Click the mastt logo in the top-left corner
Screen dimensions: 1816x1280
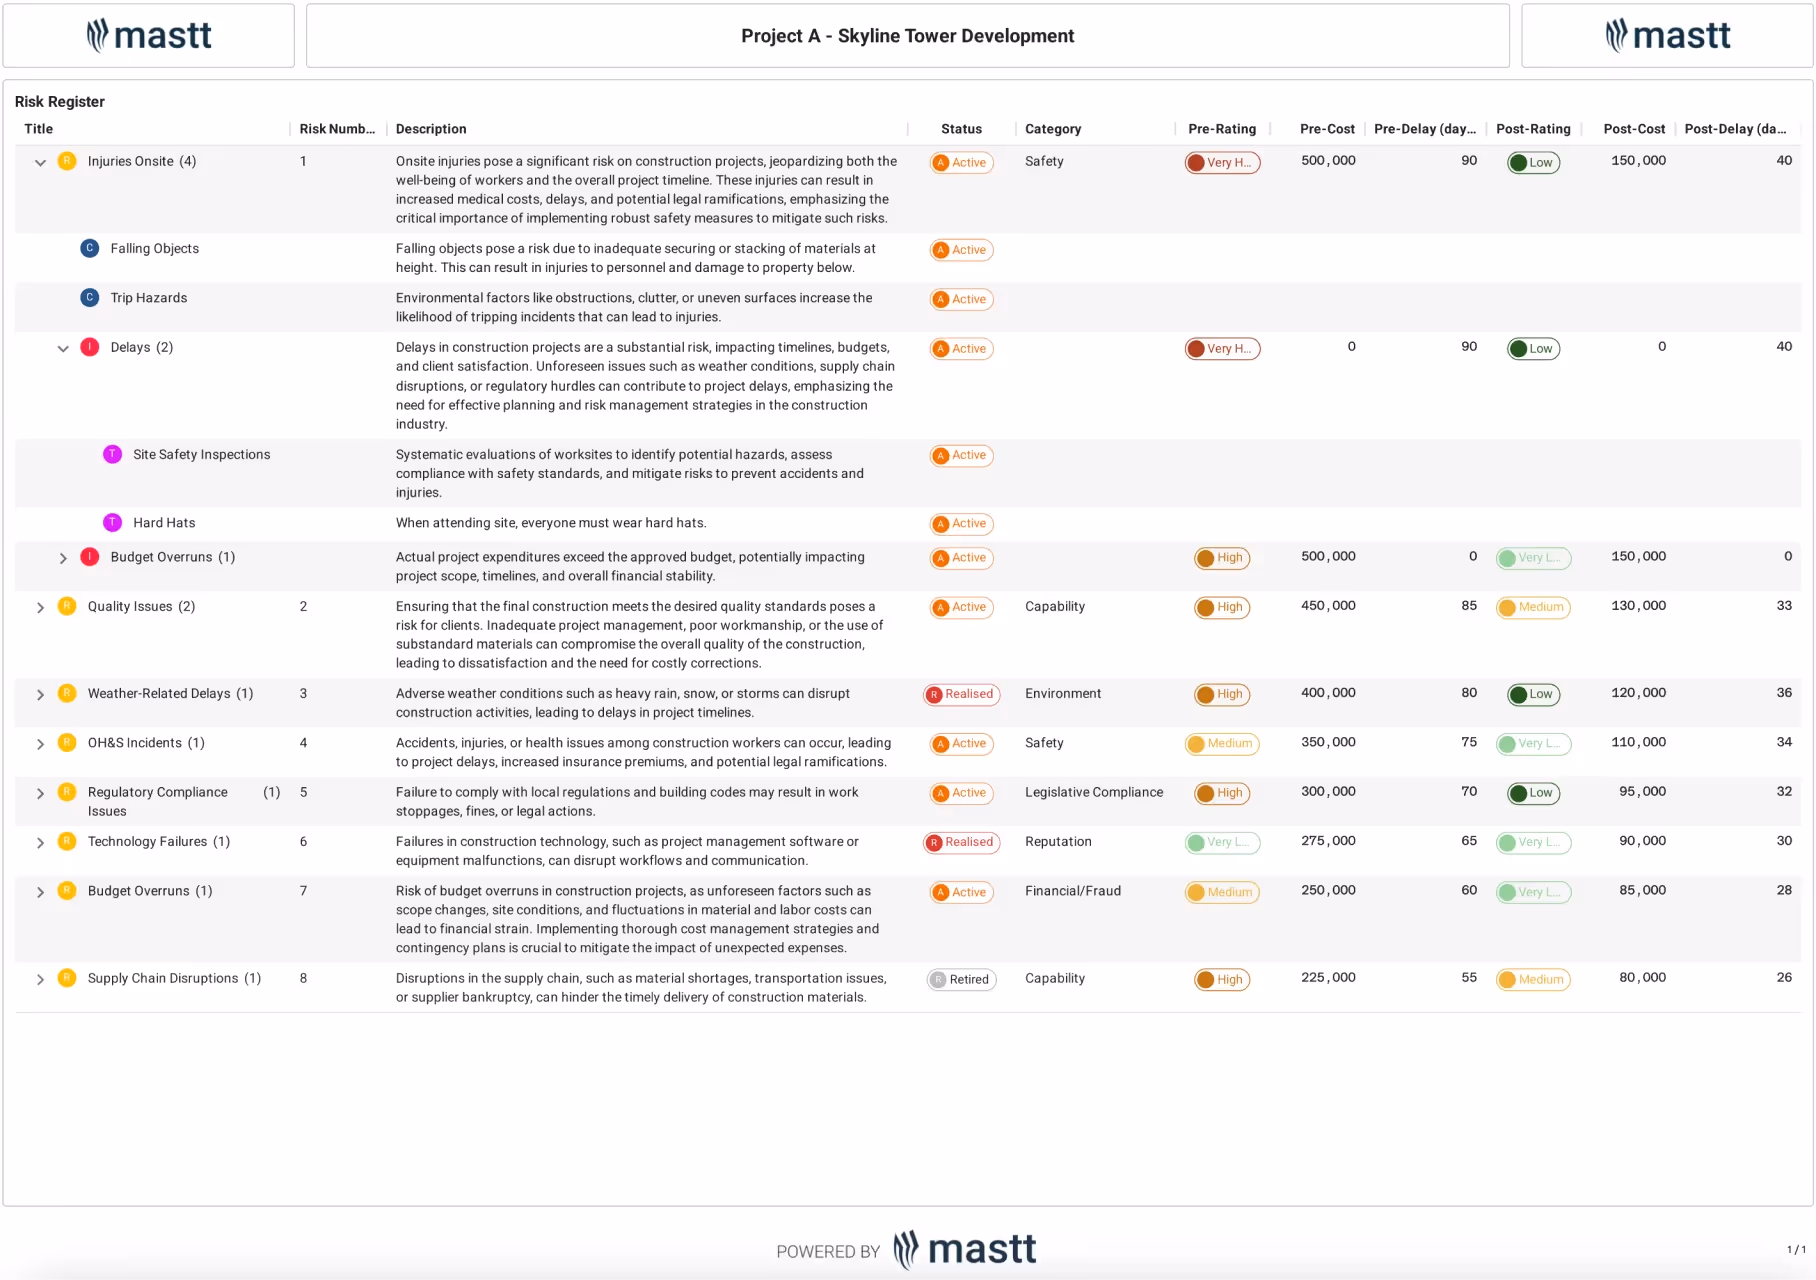pos(148,35)
